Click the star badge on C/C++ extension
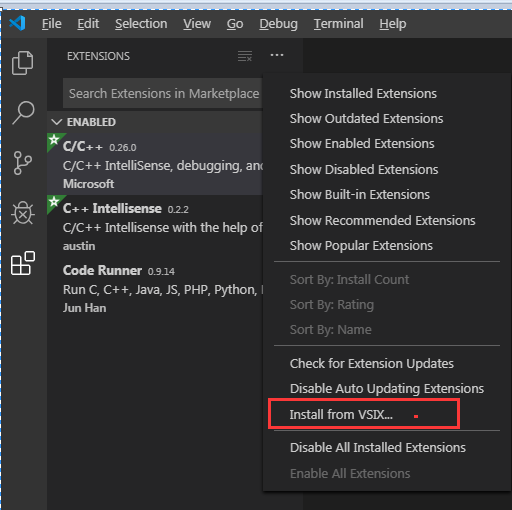 click(x=54, y=140)
